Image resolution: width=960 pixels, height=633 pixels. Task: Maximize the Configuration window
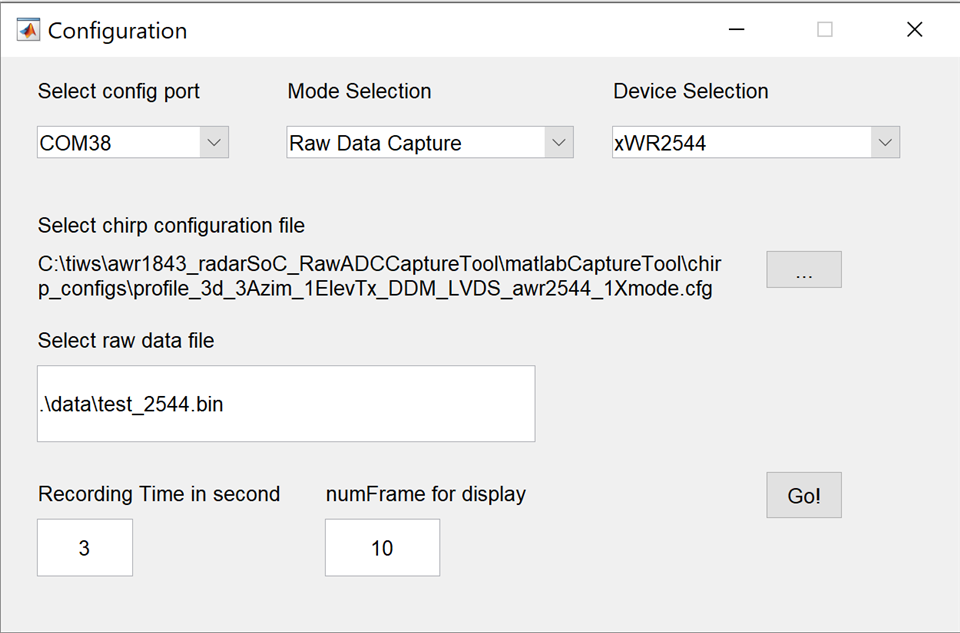coord(825,29)
